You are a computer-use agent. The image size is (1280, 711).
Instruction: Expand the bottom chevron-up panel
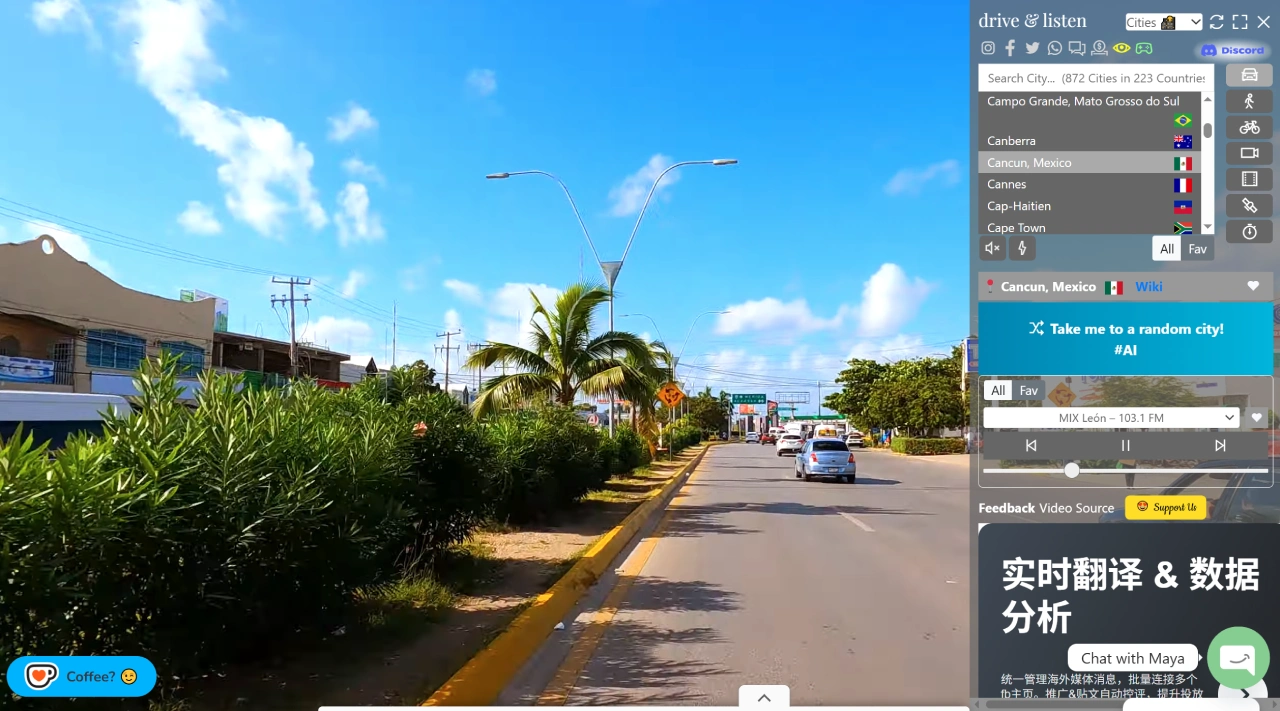[764, 698]
